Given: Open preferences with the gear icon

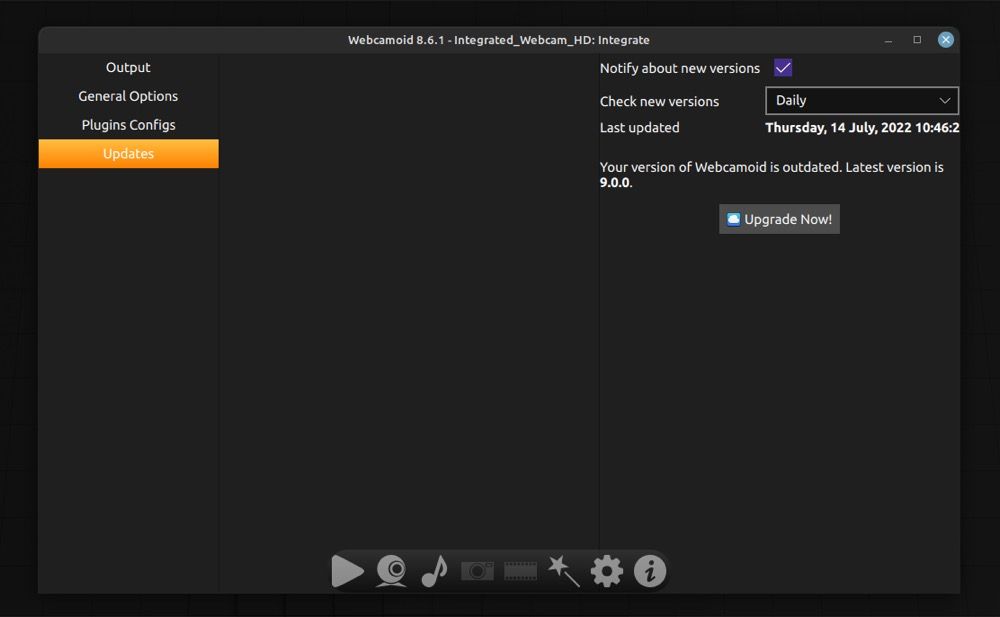Looking at the screenshot, I should (607, 570).
